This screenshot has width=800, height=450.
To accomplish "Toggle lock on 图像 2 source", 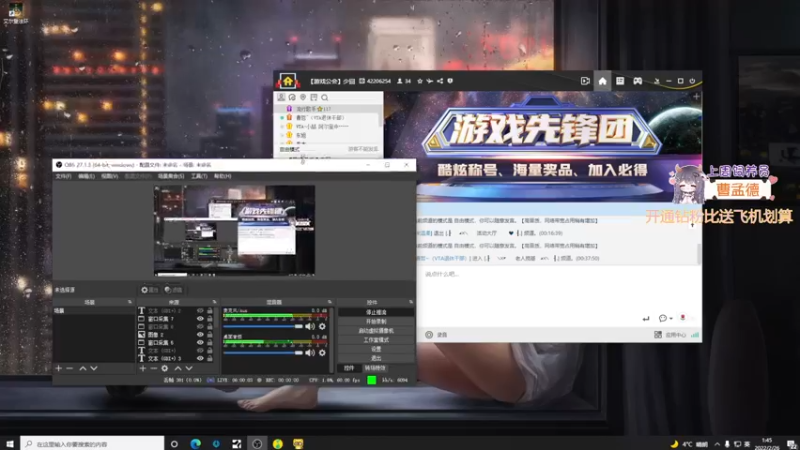I will coord(210,335).
